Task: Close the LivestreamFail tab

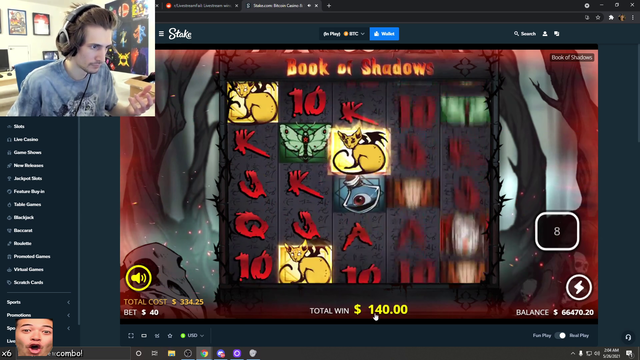Action: coord(236,6)
